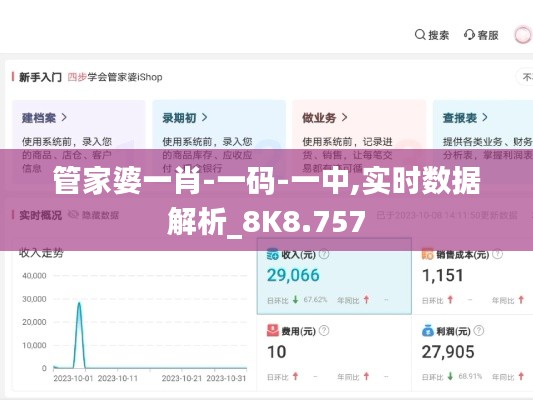Open customer service headset icon
533x400 pixels.
(x=469, y=35)
